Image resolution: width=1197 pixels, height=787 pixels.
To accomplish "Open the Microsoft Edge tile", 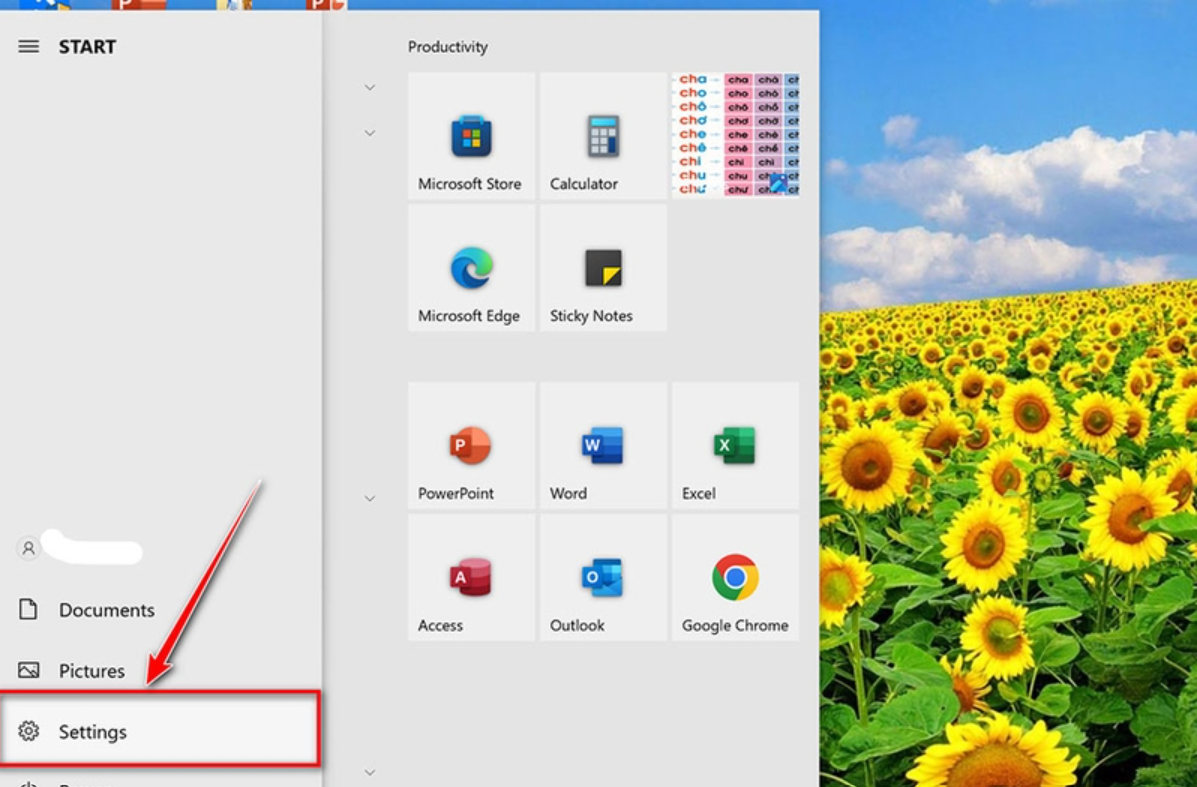I will [x=471, y=268].
